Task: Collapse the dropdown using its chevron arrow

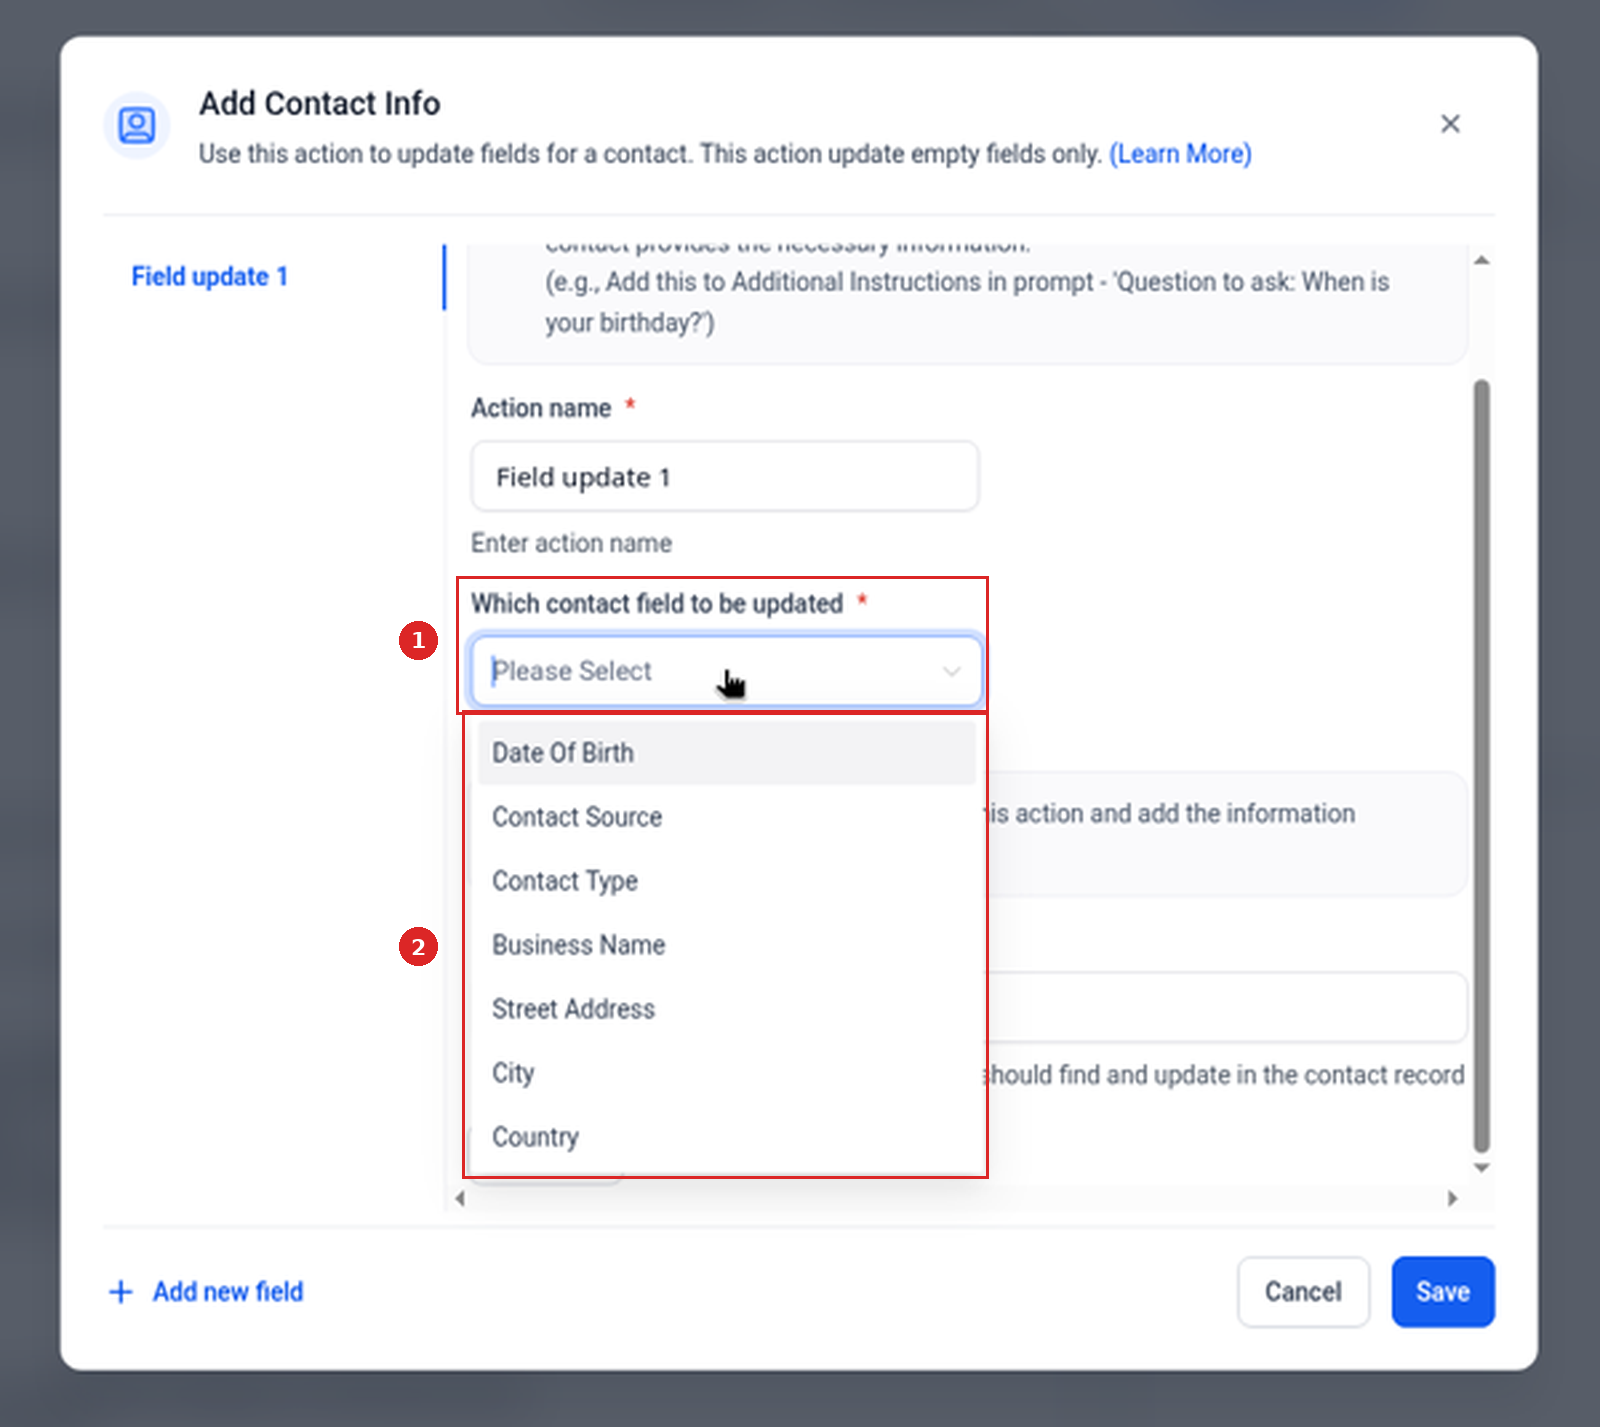Action: pos(951,671)
